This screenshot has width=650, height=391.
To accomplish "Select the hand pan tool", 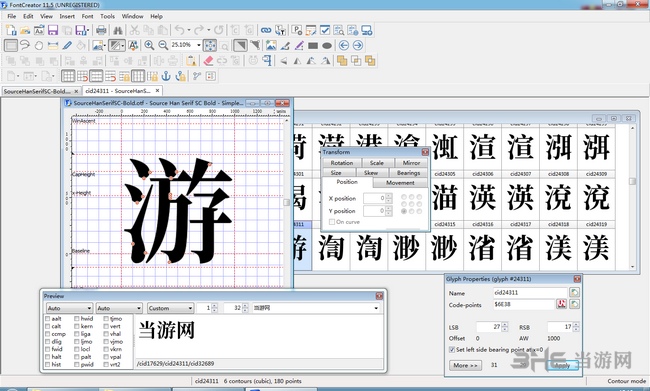I will point(39,45).
